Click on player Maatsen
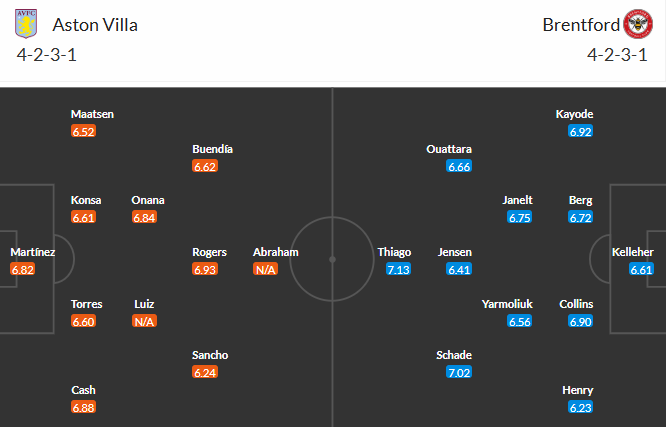666x427 pixels. pyautogui.click(x=92, y=114)
